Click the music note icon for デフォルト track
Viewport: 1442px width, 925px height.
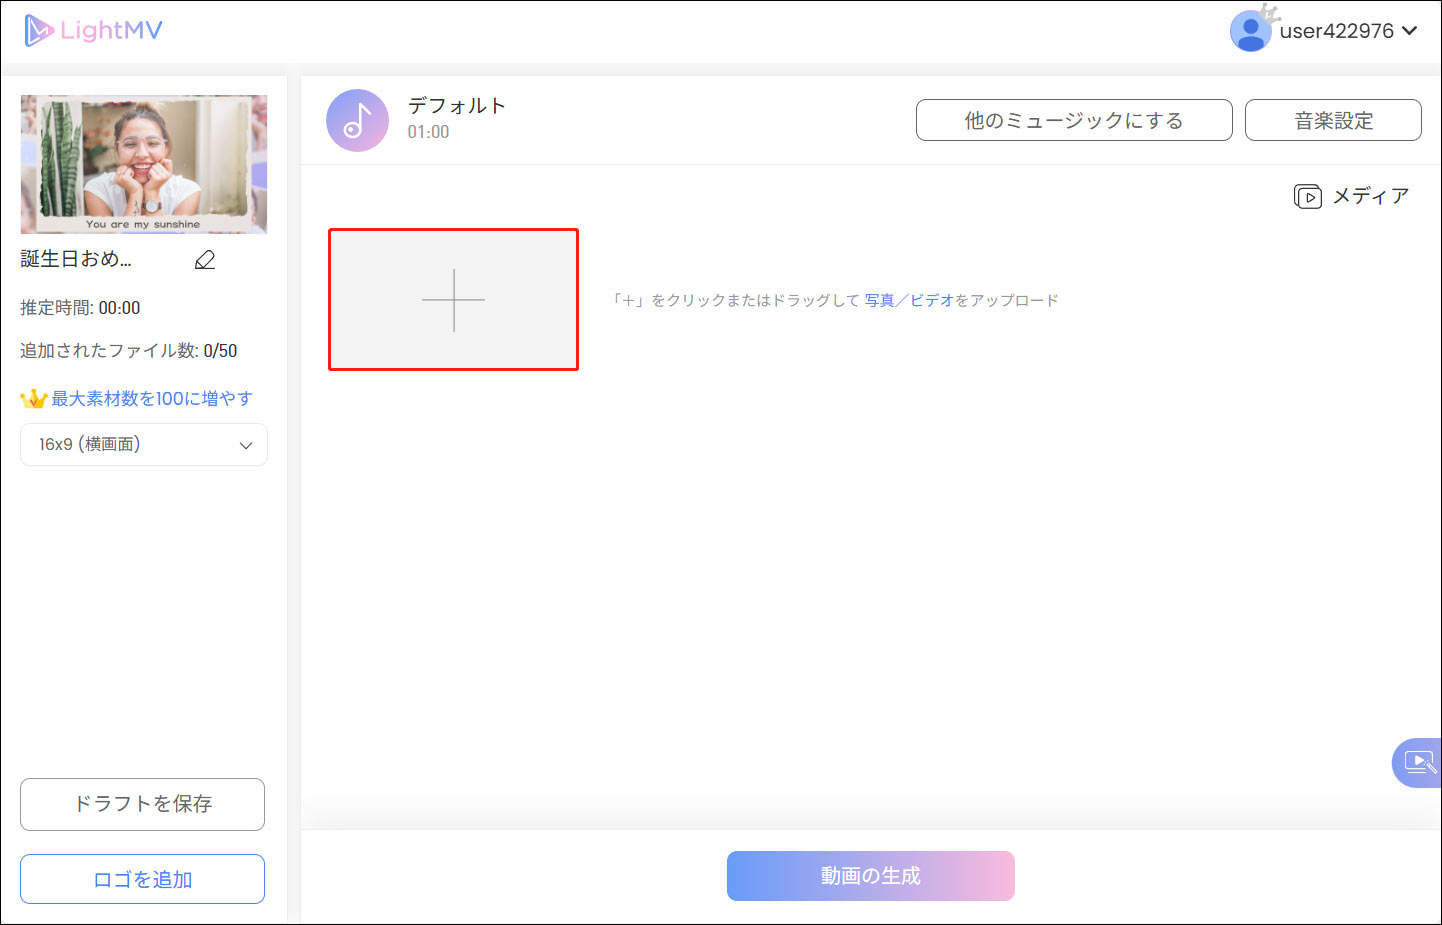[357, 120]
